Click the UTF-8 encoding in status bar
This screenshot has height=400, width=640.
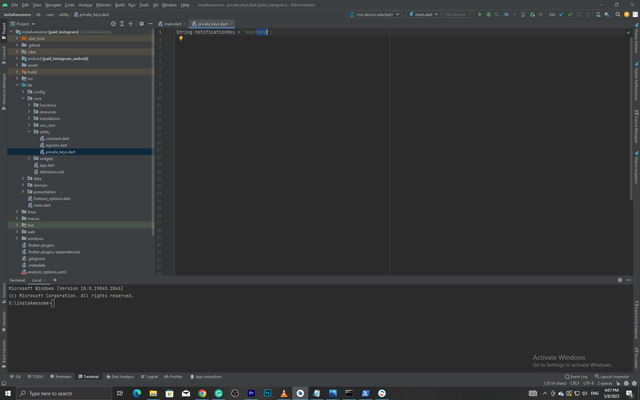tap(588, 383)
